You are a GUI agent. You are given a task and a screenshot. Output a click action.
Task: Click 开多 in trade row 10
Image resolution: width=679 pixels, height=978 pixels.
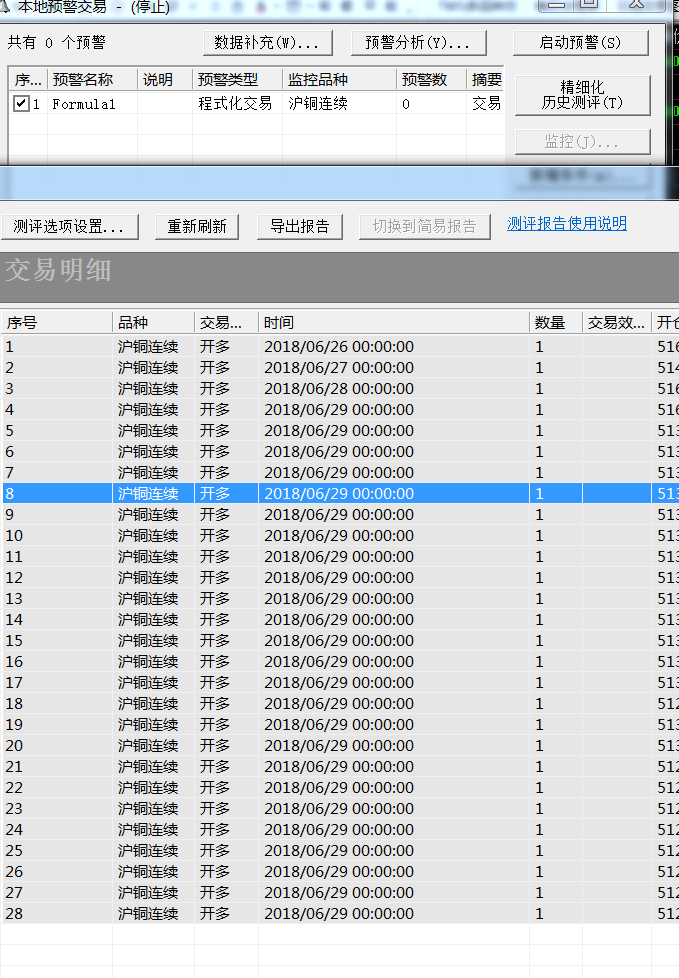click(x=215, y=536)
